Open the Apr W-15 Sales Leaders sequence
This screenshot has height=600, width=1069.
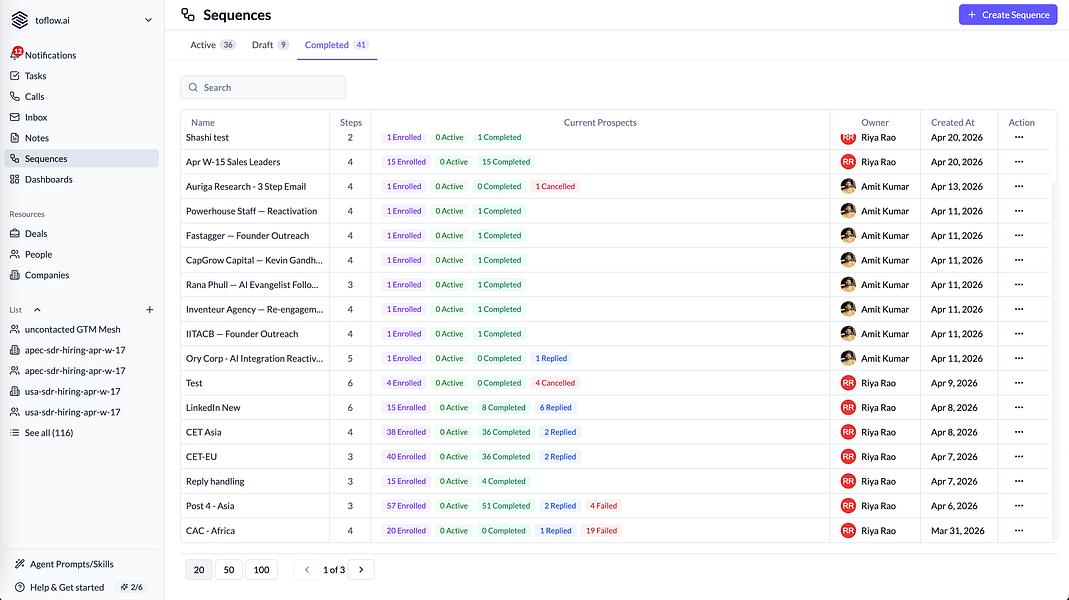[x=233, y=162]
